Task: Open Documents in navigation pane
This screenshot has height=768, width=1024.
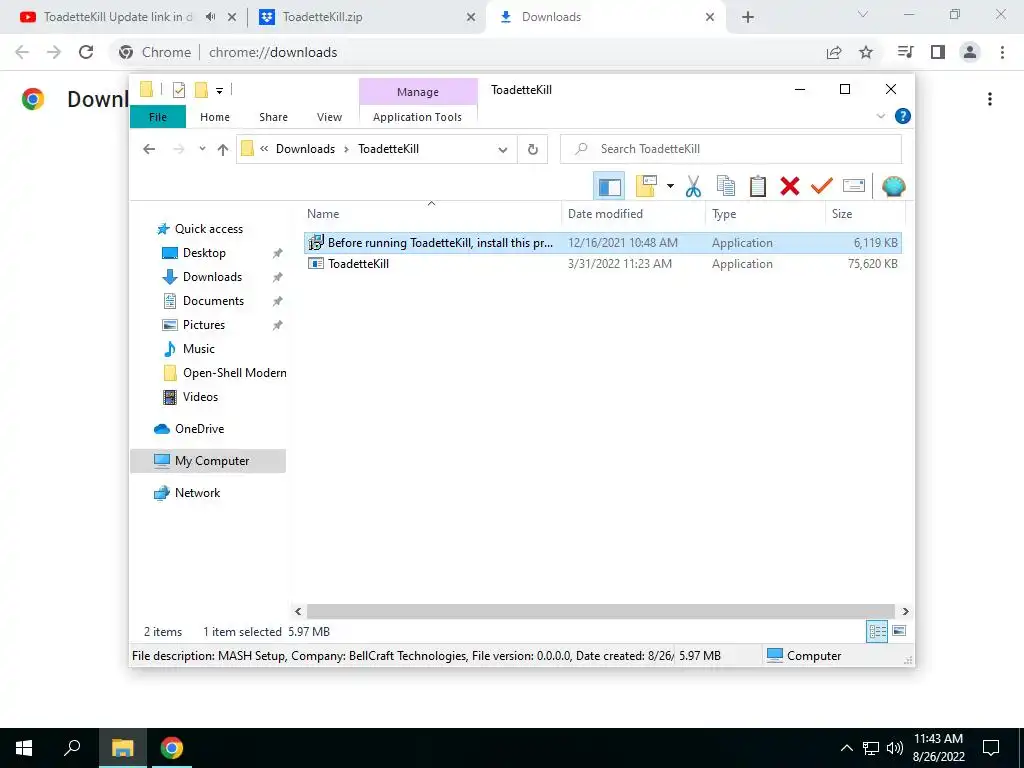Action: pos(213,301)
